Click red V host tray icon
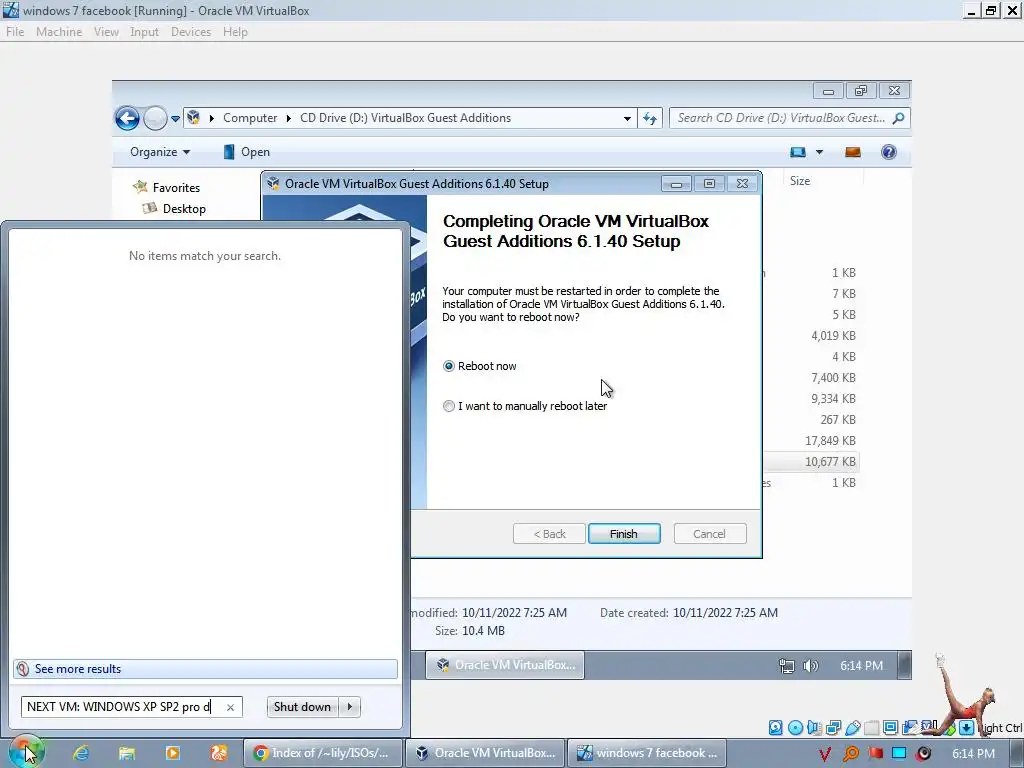The height and width of the screenshot is (768, 1024). tap(825, 754)
